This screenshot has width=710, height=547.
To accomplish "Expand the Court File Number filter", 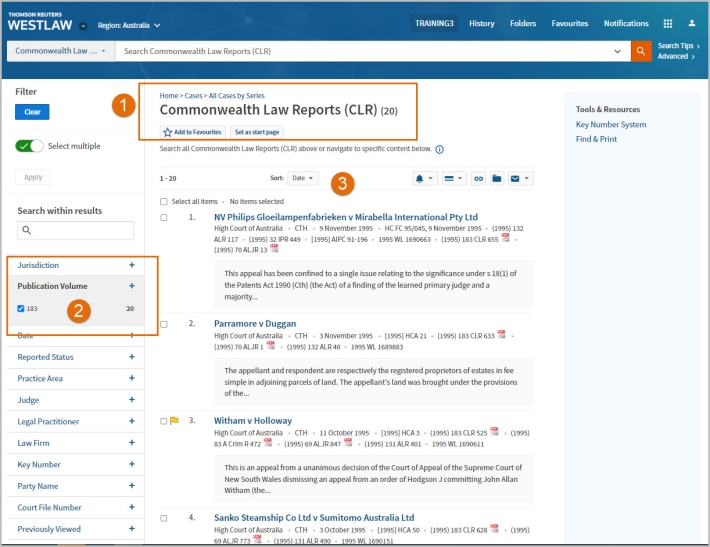I will click(132, 507).
